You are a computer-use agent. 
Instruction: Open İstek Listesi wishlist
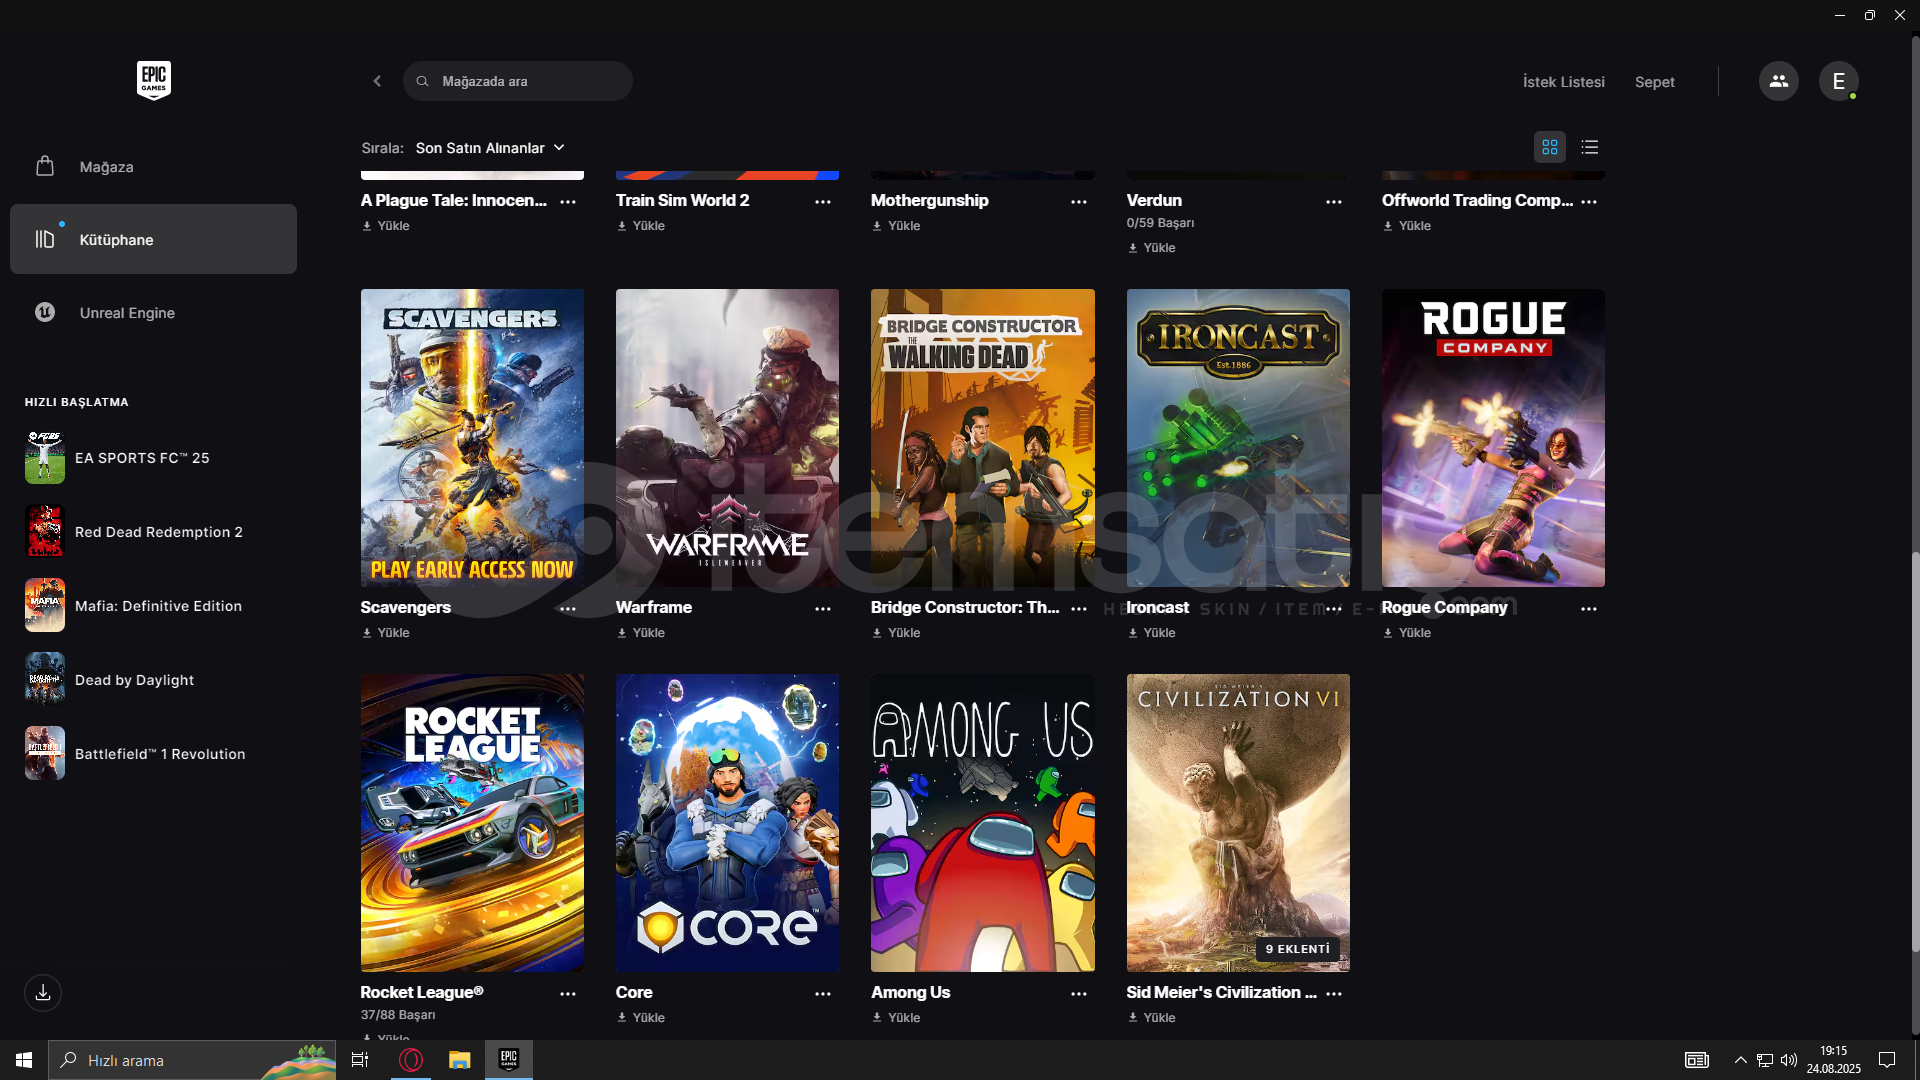click(x=1563, y=82)
